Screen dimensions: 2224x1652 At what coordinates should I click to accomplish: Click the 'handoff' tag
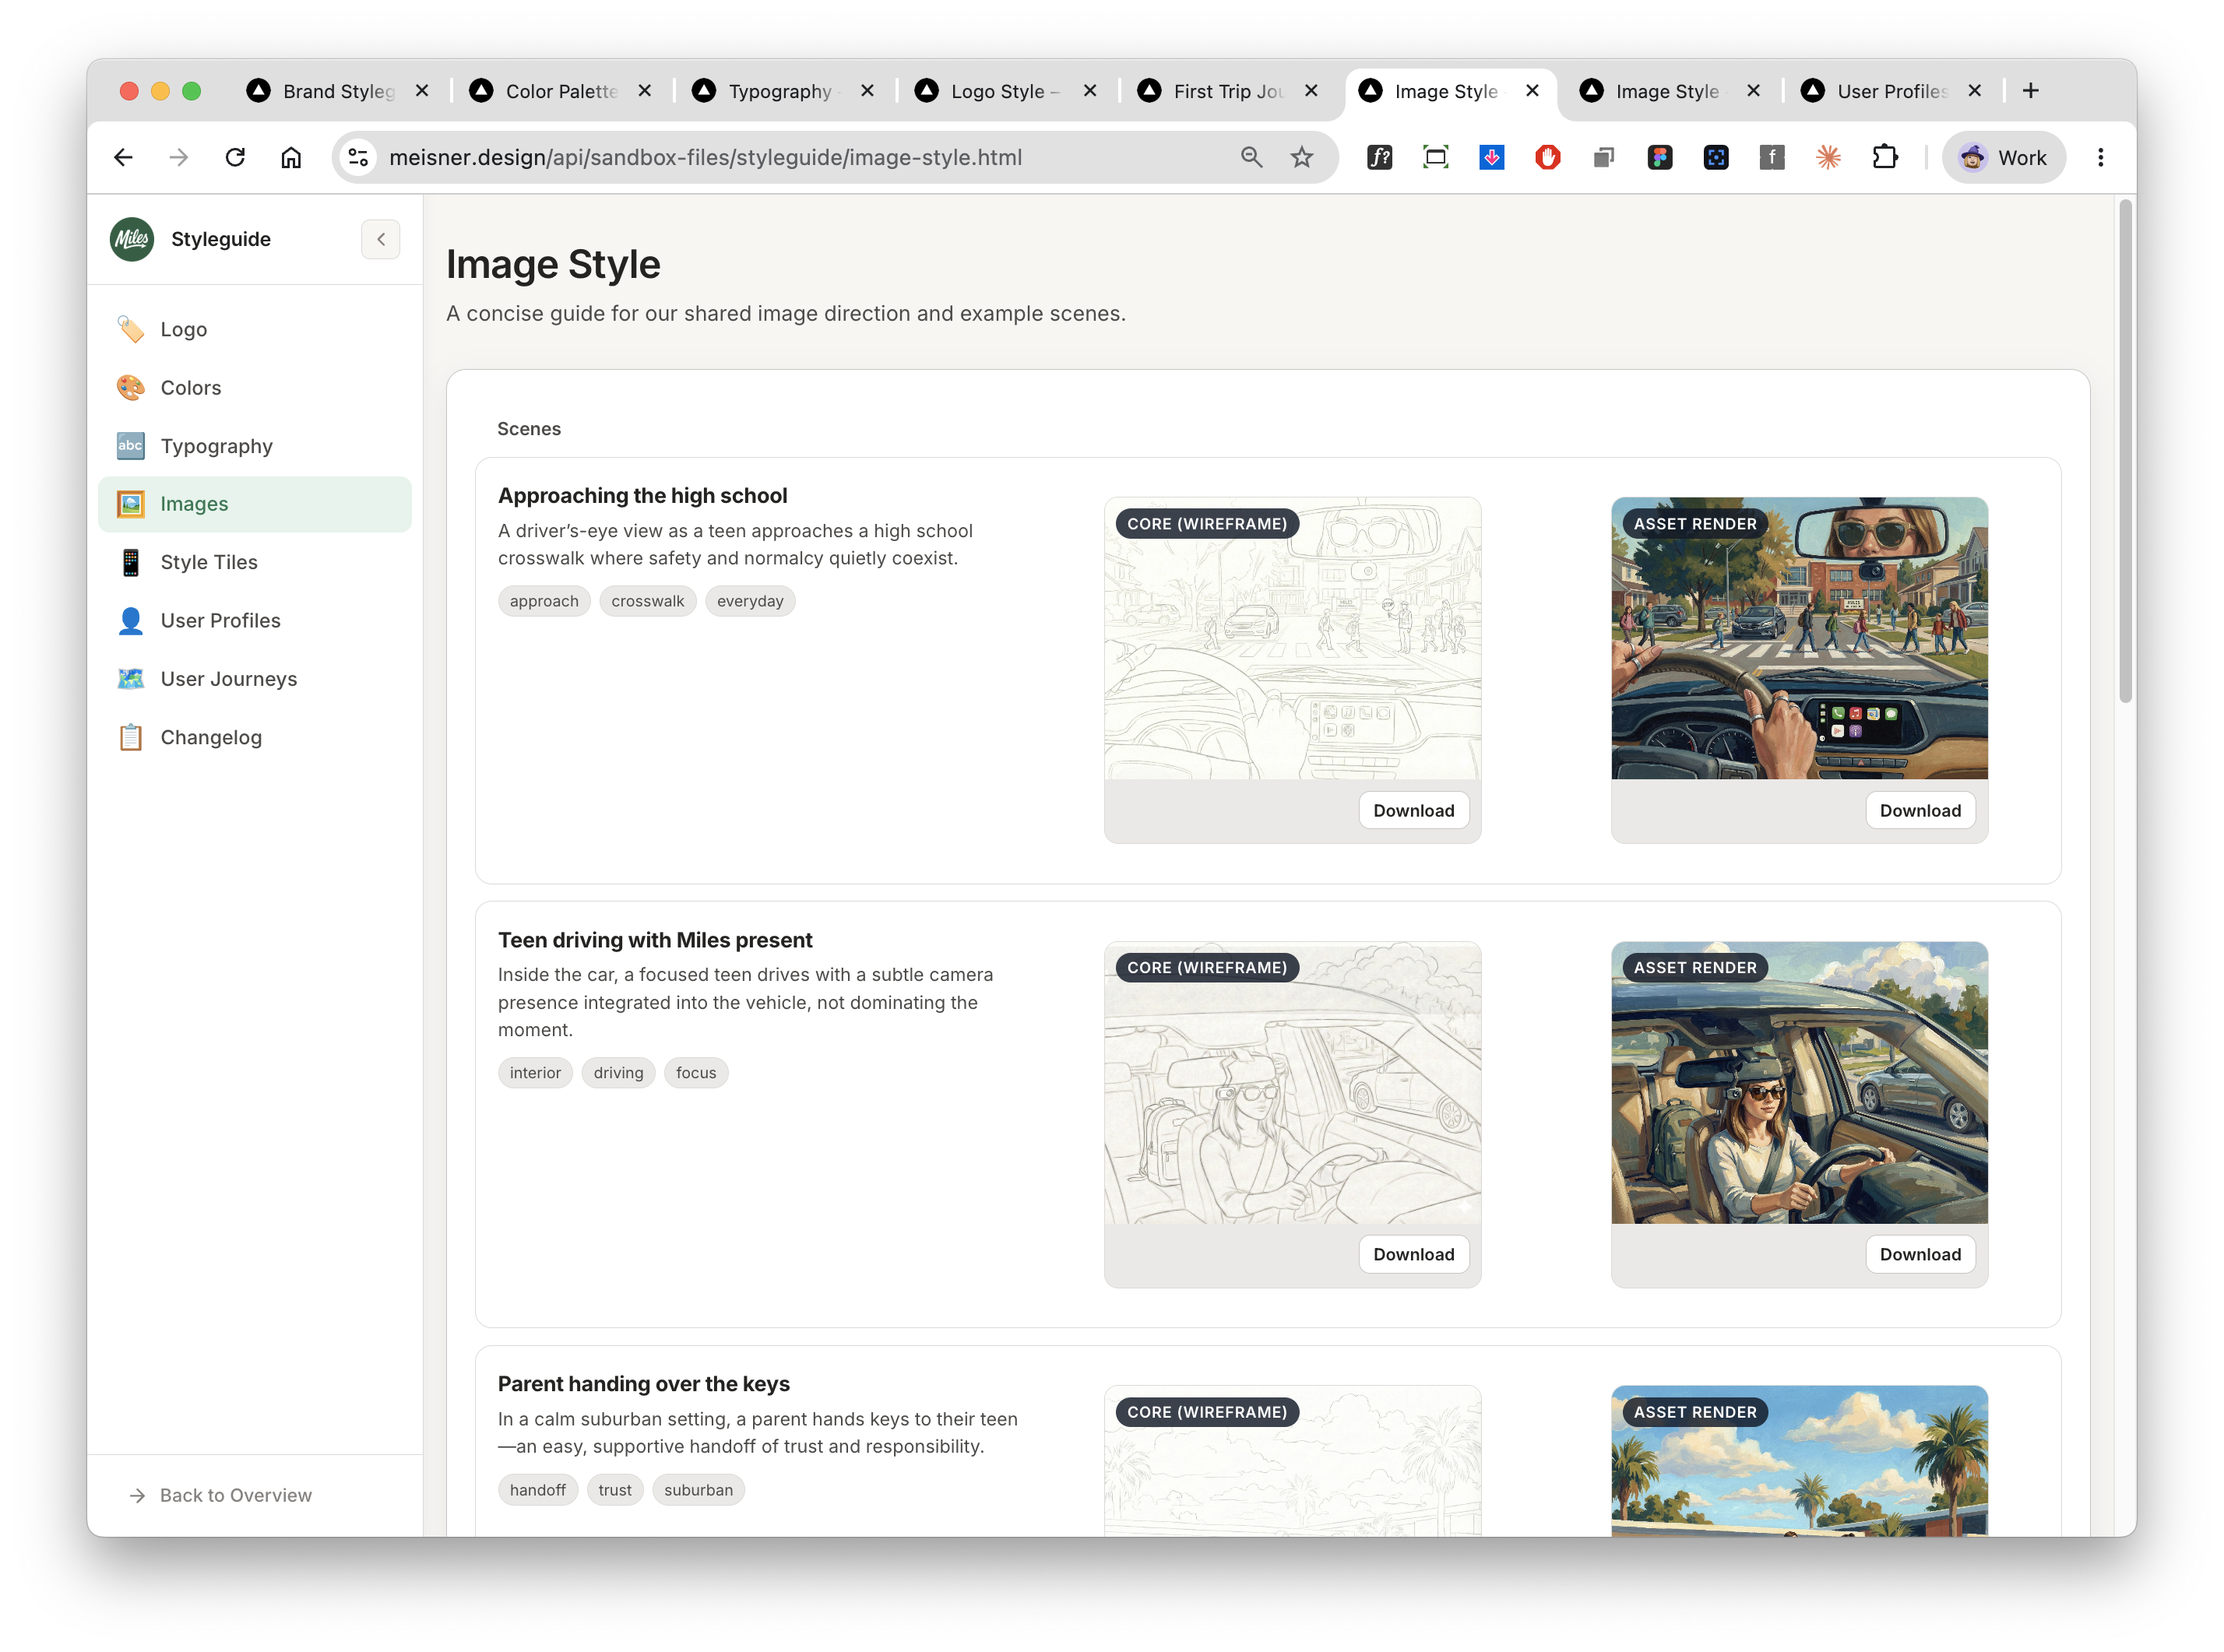point(538,1490)
